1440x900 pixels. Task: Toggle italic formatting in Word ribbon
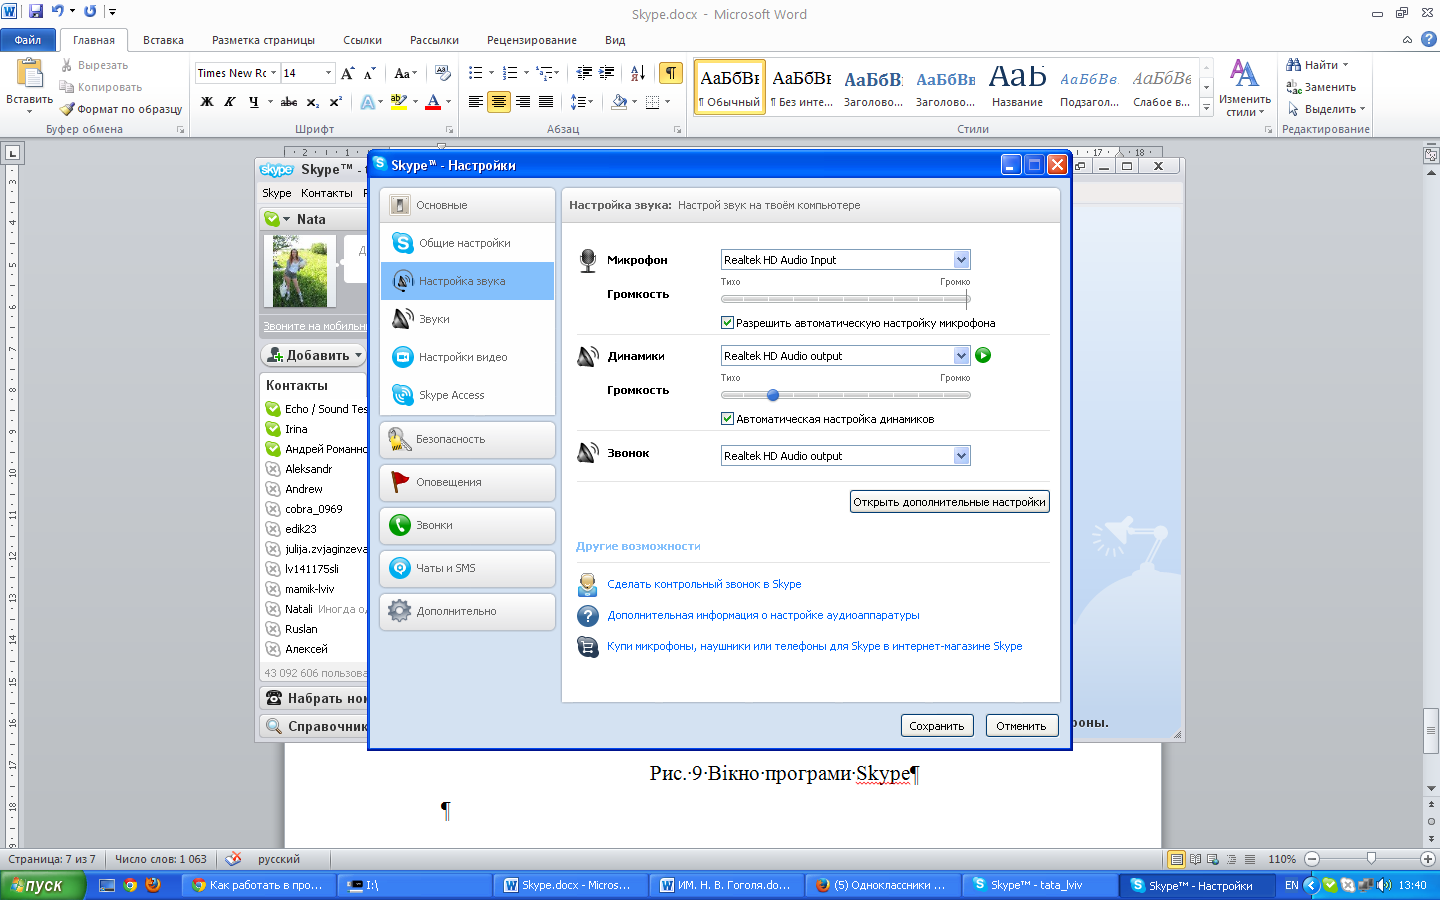pos(230,102)
